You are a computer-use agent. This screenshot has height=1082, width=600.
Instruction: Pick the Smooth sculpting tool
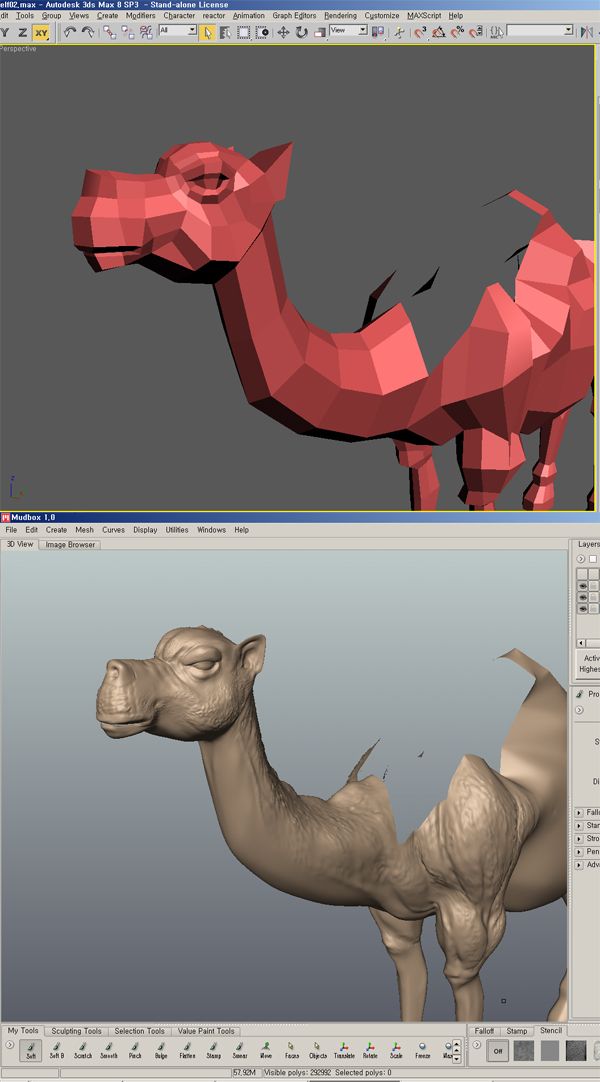(108, 1050)
